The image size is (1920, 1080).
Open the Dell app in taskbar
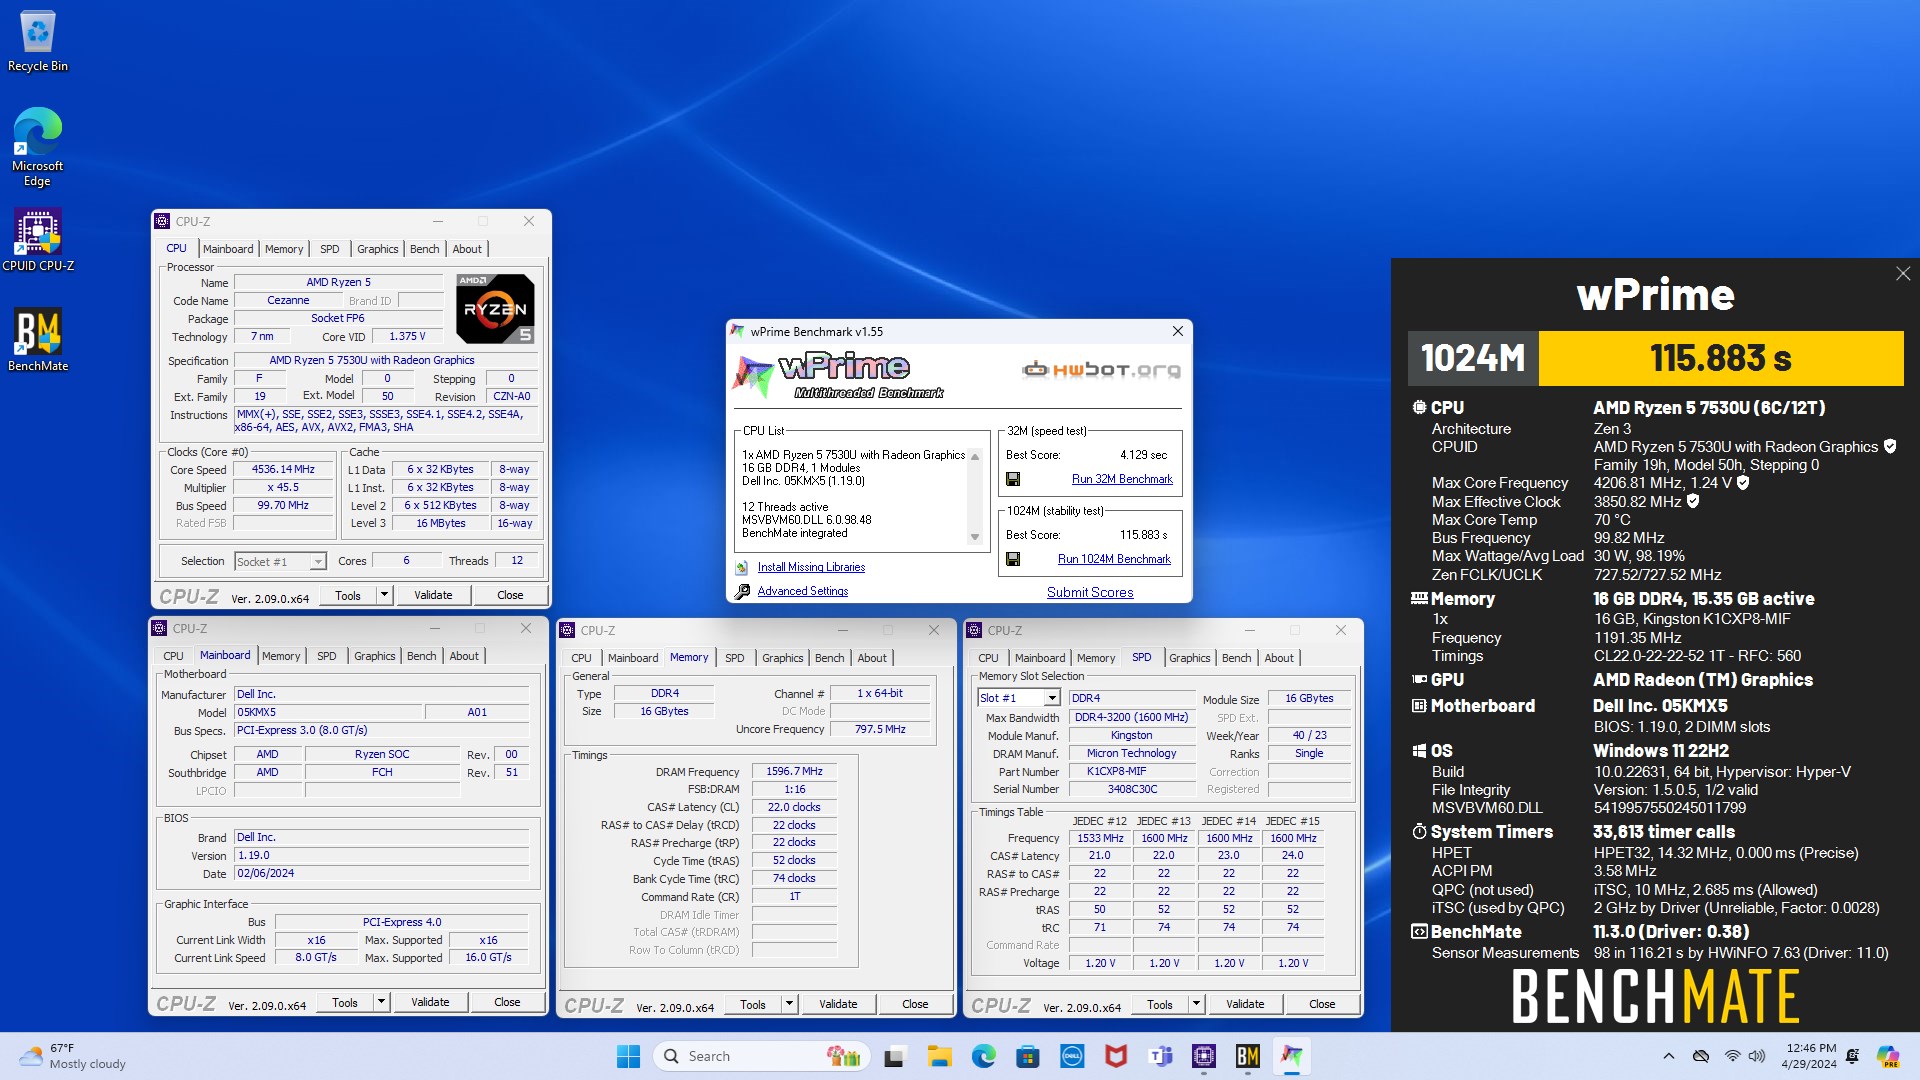1072,1056
